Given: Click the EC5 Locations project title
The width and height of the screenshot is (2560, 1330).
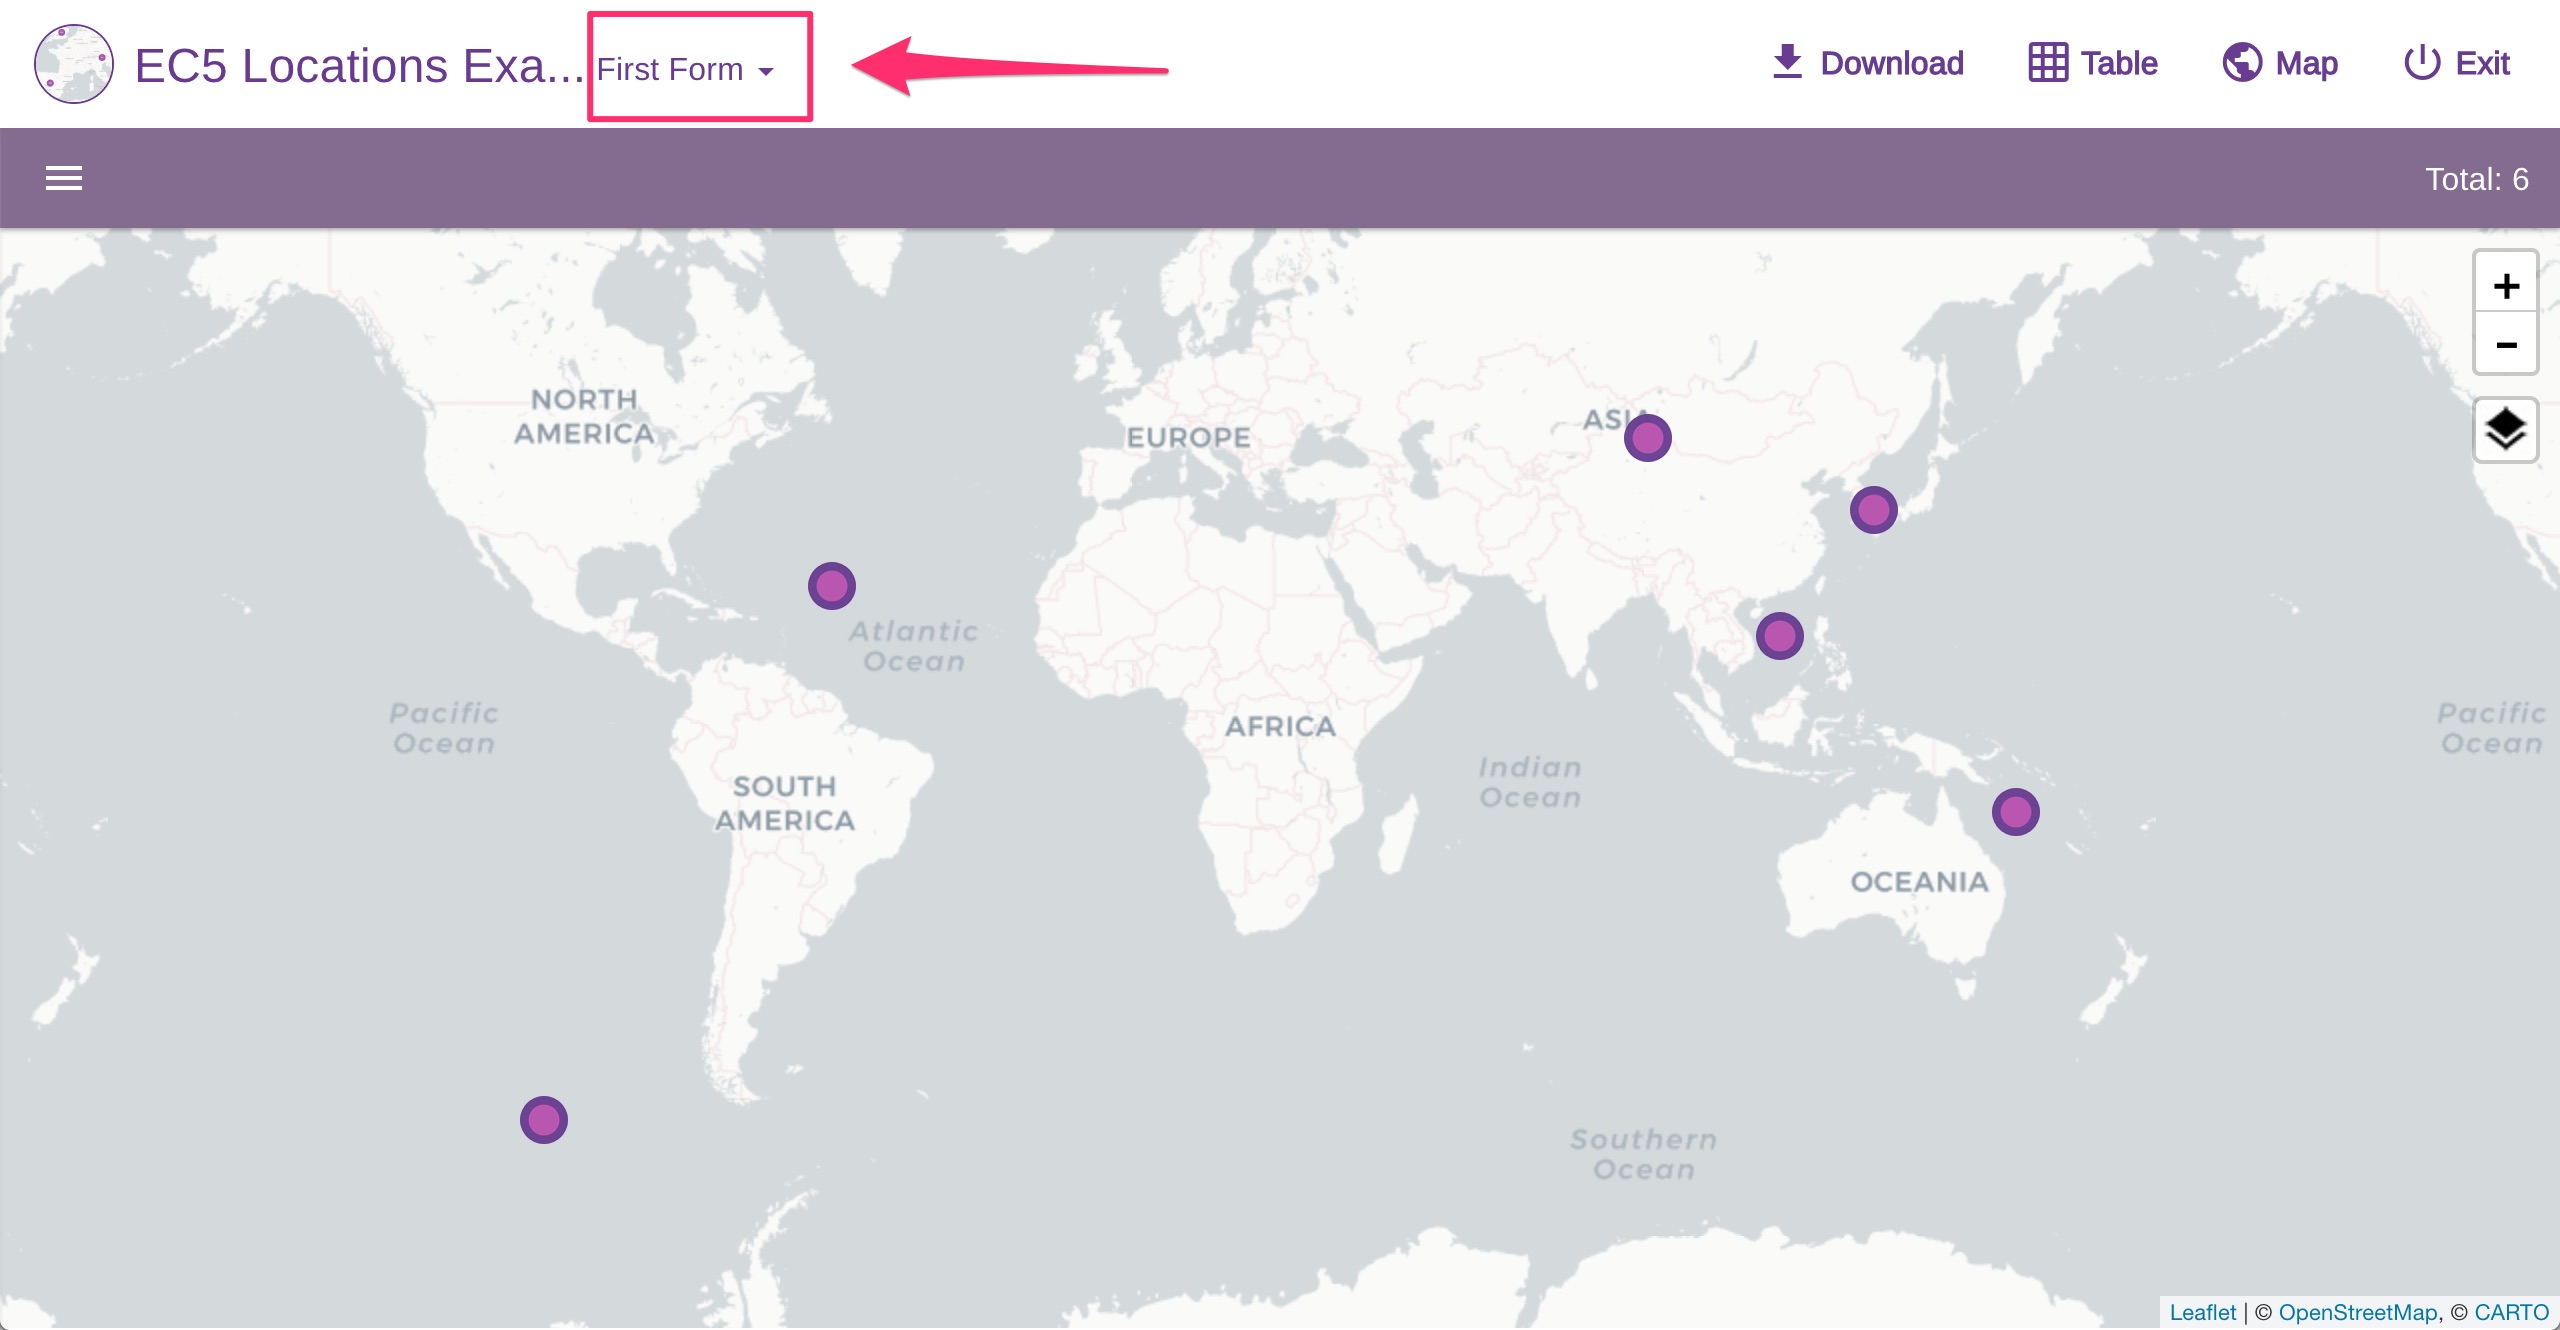Looking at the screenshot, I should click(x=358, y=66).
